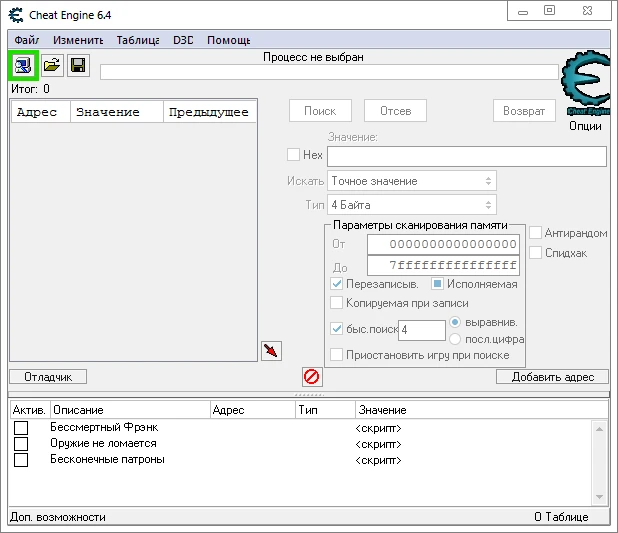The width and height of the screenshot is (618, 533).
Task: Click О Таблице in status bar
Action: tap(561, 517)
